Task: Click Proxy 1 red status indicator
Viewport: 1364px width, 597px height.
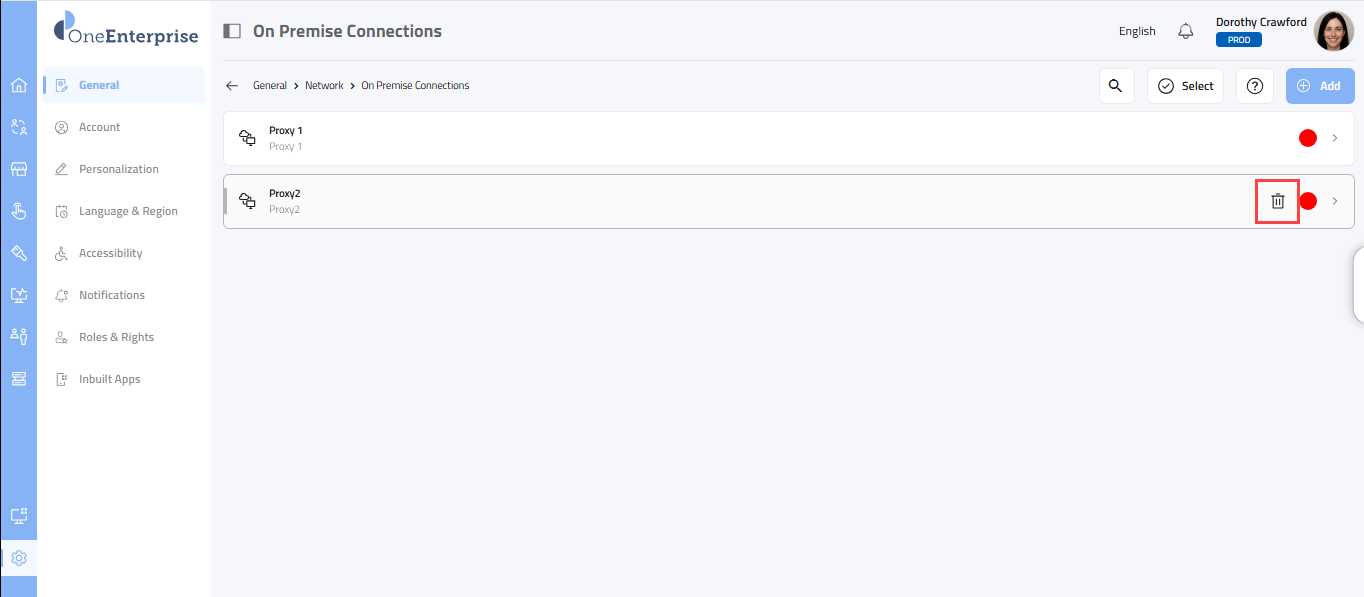Action: point(1308,138)
